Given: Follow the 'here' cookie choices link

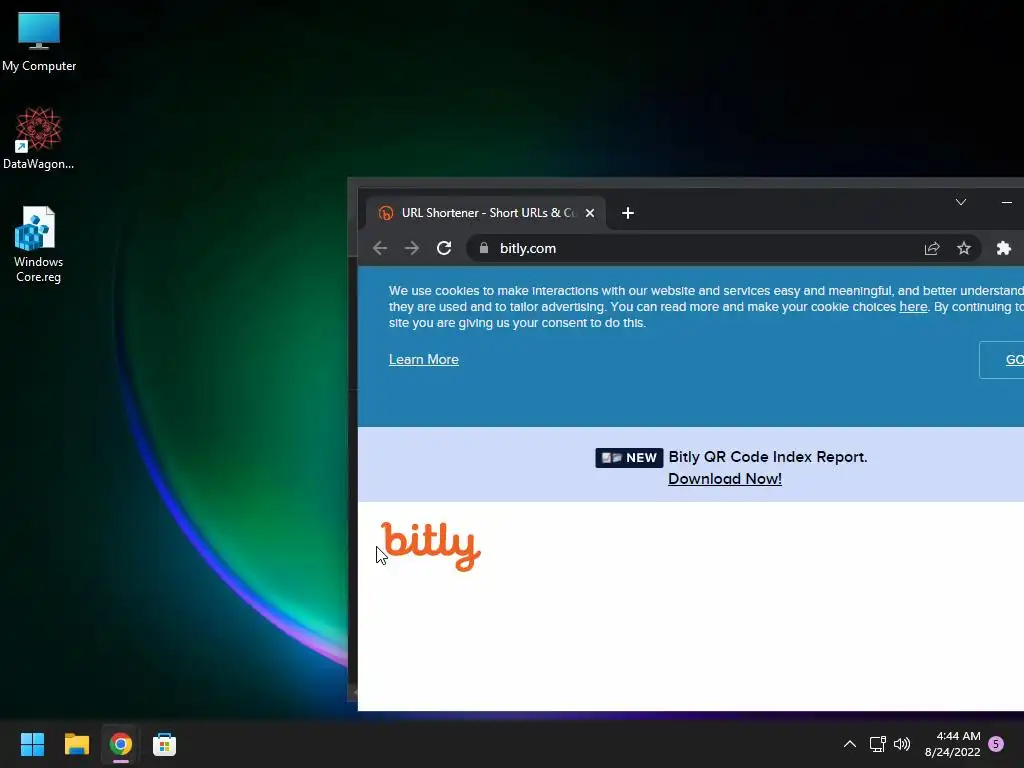Looking at the screenshot, I should 913,307.
